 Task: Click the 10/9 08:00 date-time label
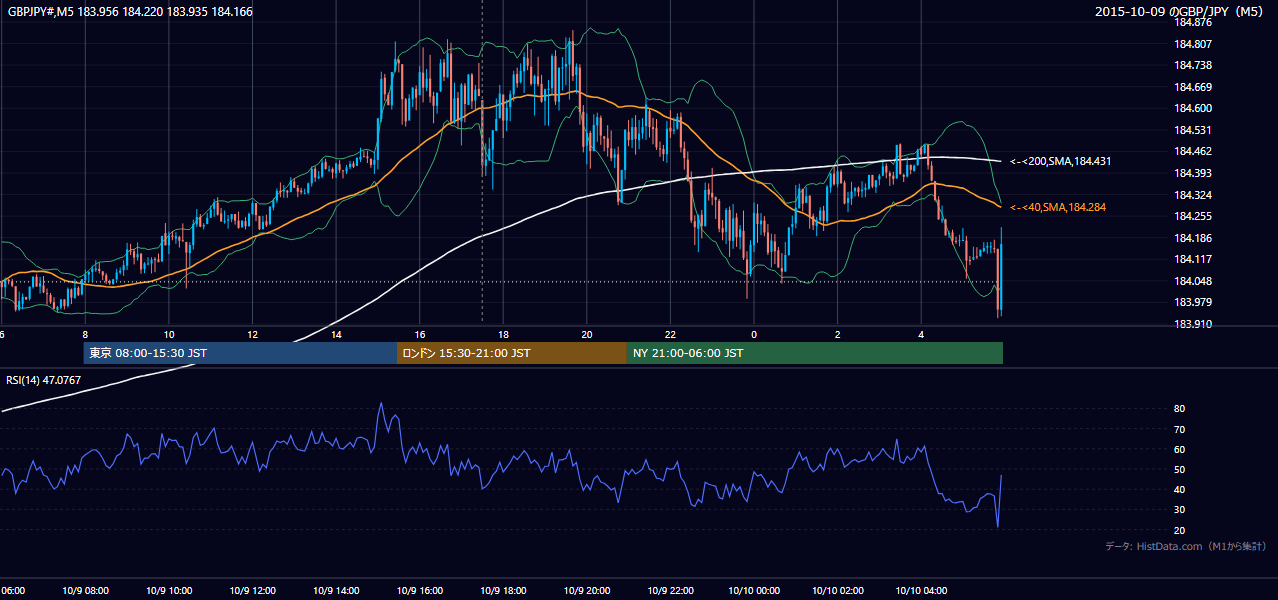pos(85,591)
